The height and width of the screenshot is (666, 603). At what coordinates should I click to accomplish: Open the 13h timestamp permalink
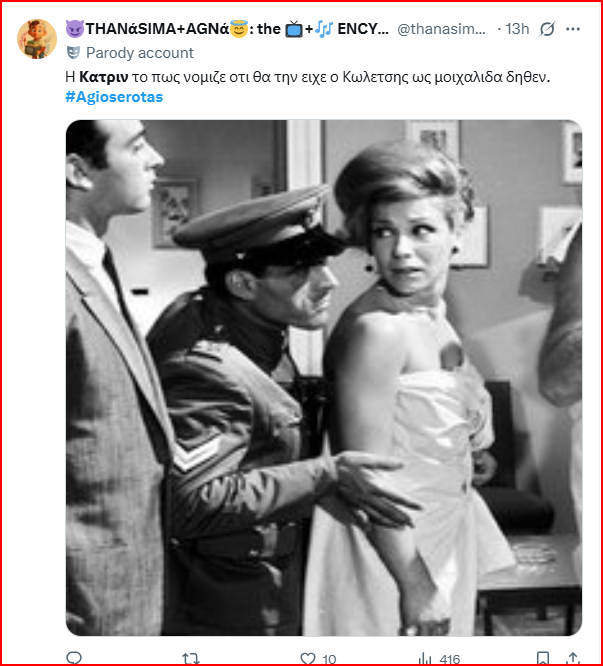coord(517,29)
